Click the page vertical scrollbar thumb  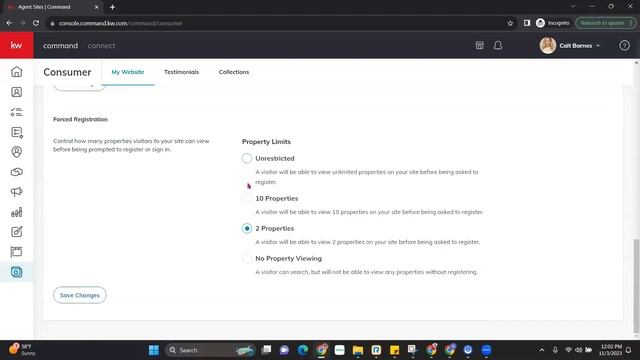pos(636,286)
